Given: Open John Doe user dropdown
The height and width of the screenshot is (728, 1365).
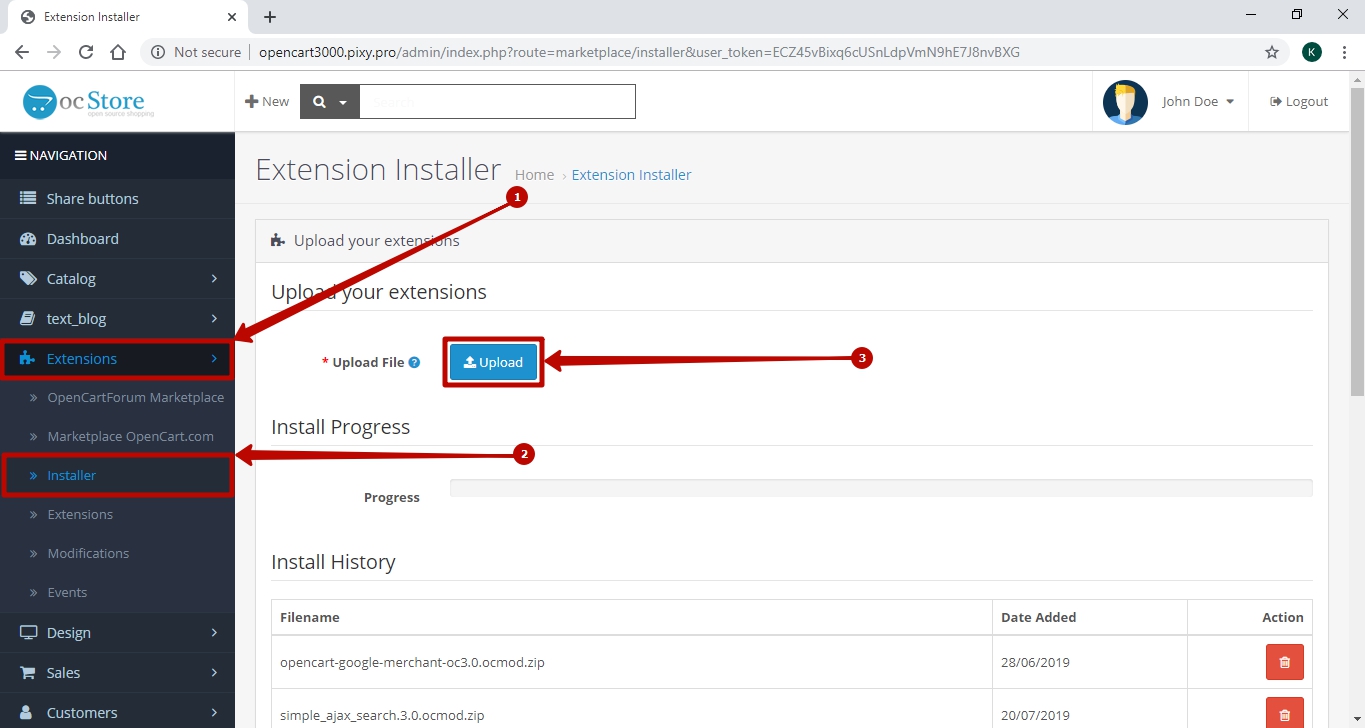Looking at the screenshot, I should (x=1197, y=102).
